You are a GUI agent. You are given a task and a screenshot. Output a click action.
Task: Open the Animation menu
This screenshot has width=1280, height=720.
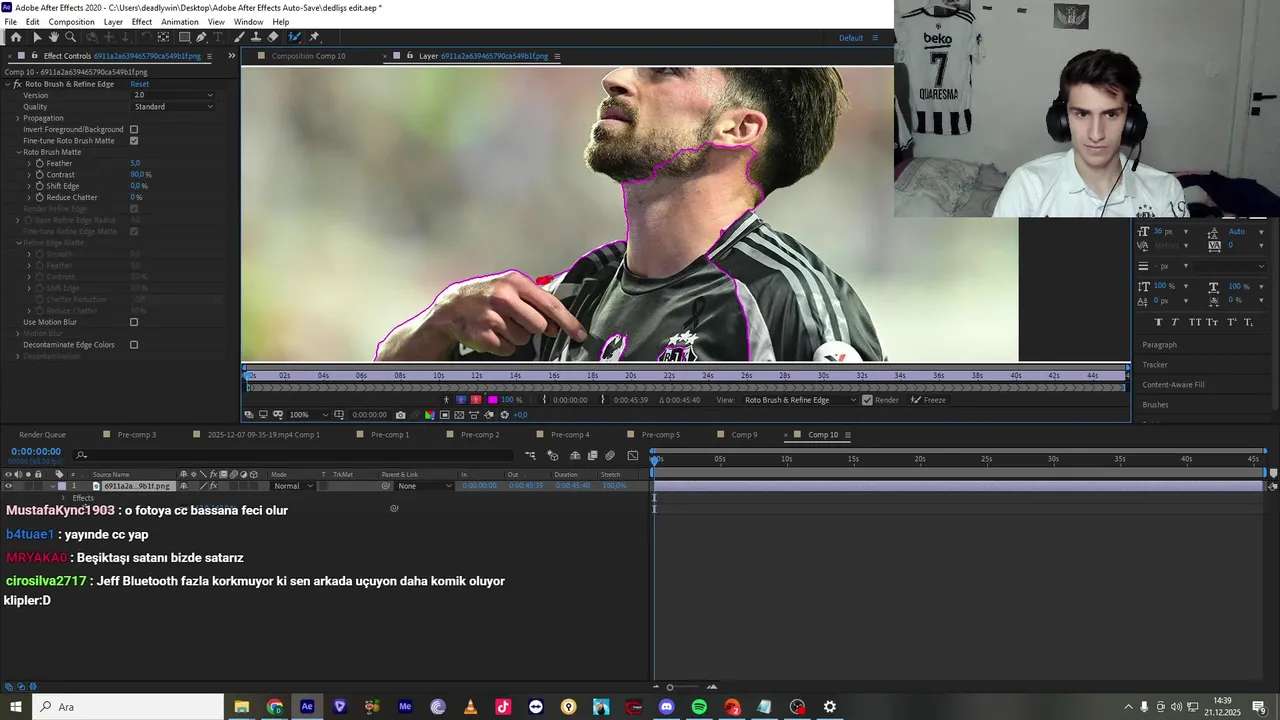(x=180, y=22)
